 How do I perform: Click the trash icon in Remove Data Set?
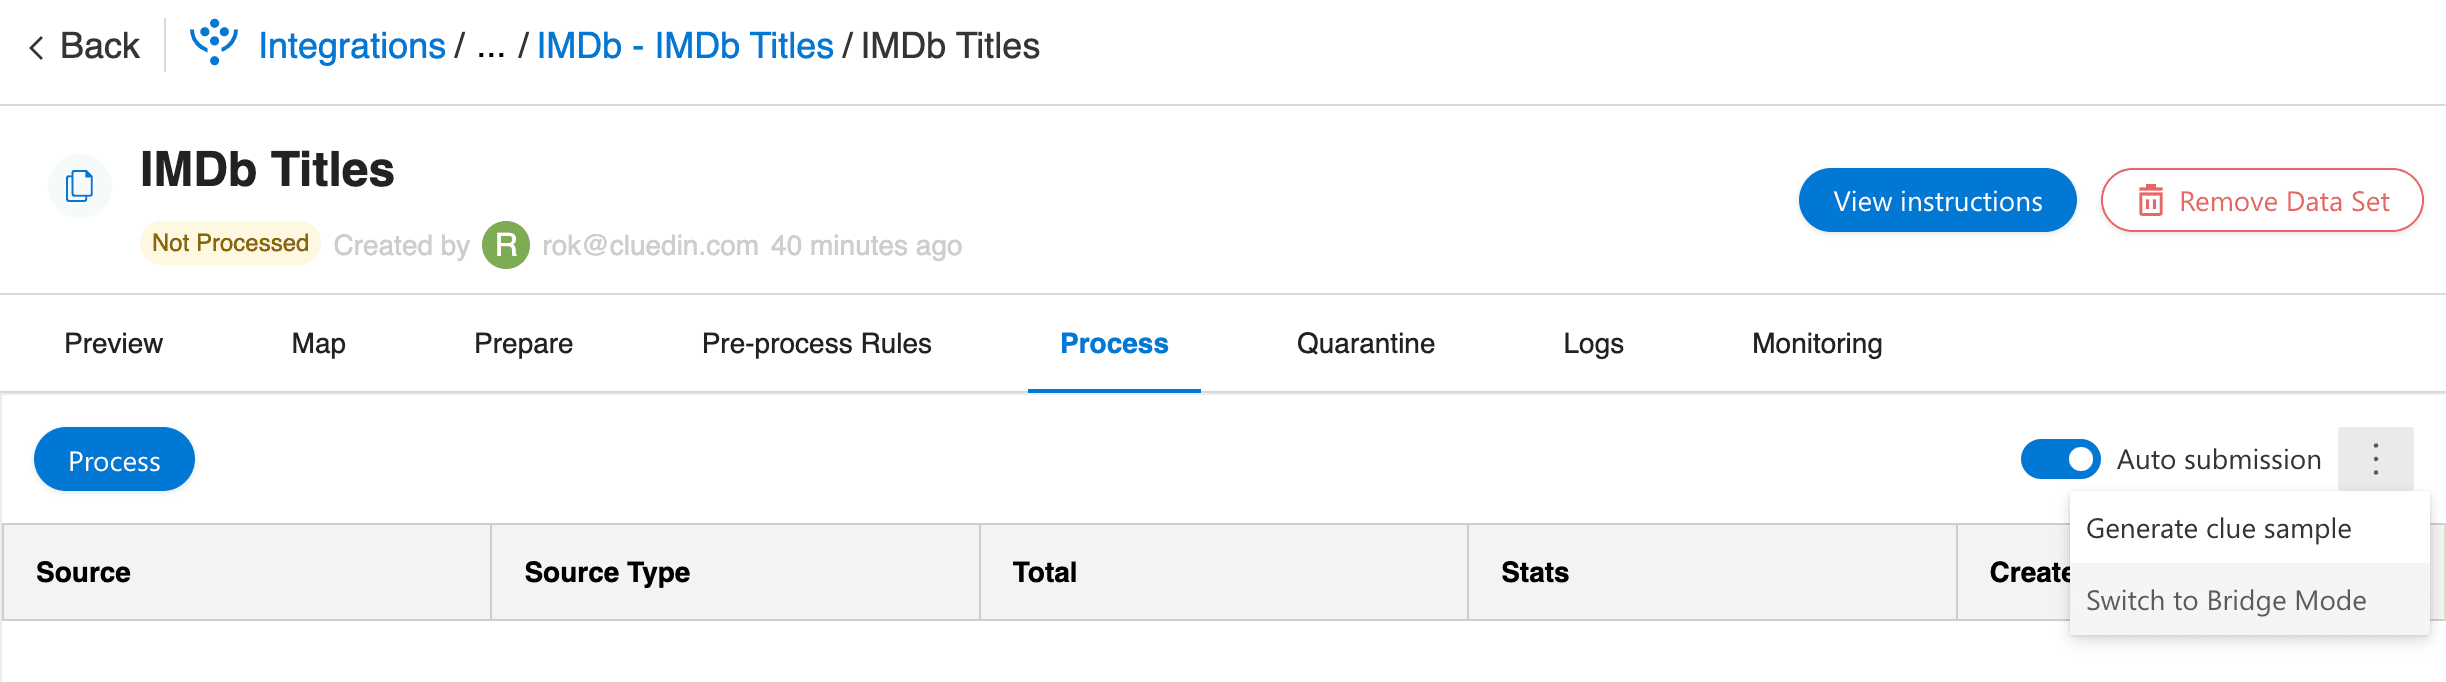(x=2150, y=201)
